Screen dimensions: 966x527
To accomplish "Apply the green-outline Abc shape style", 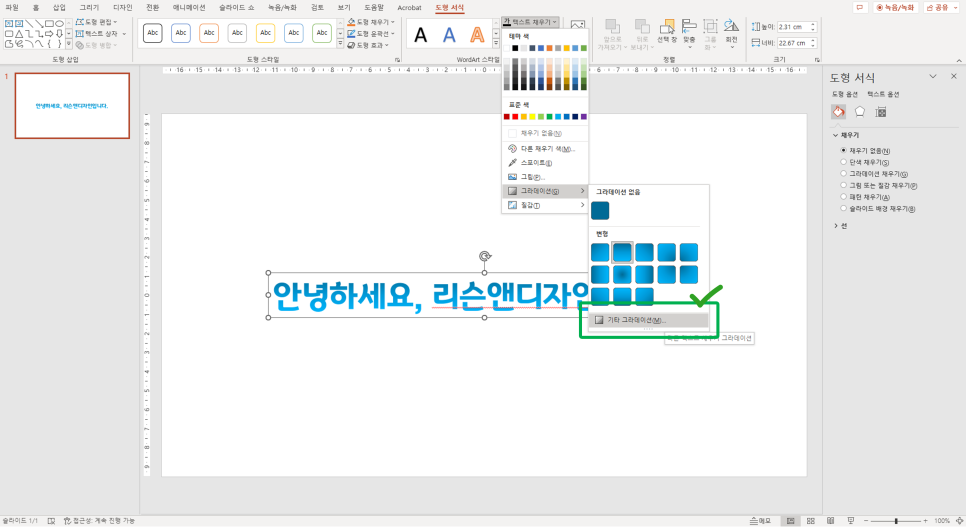I will 322,33.
